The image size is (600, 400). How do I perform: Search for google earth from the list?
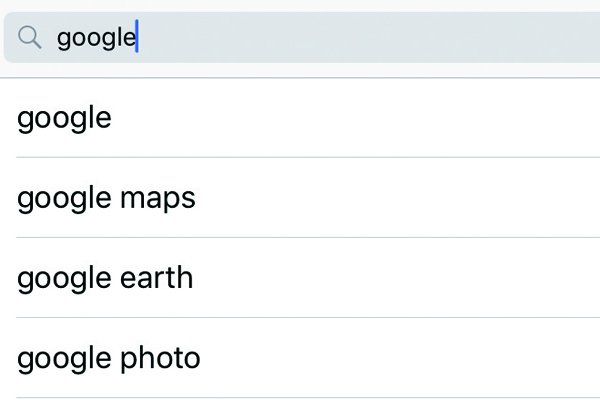point(105,277)
